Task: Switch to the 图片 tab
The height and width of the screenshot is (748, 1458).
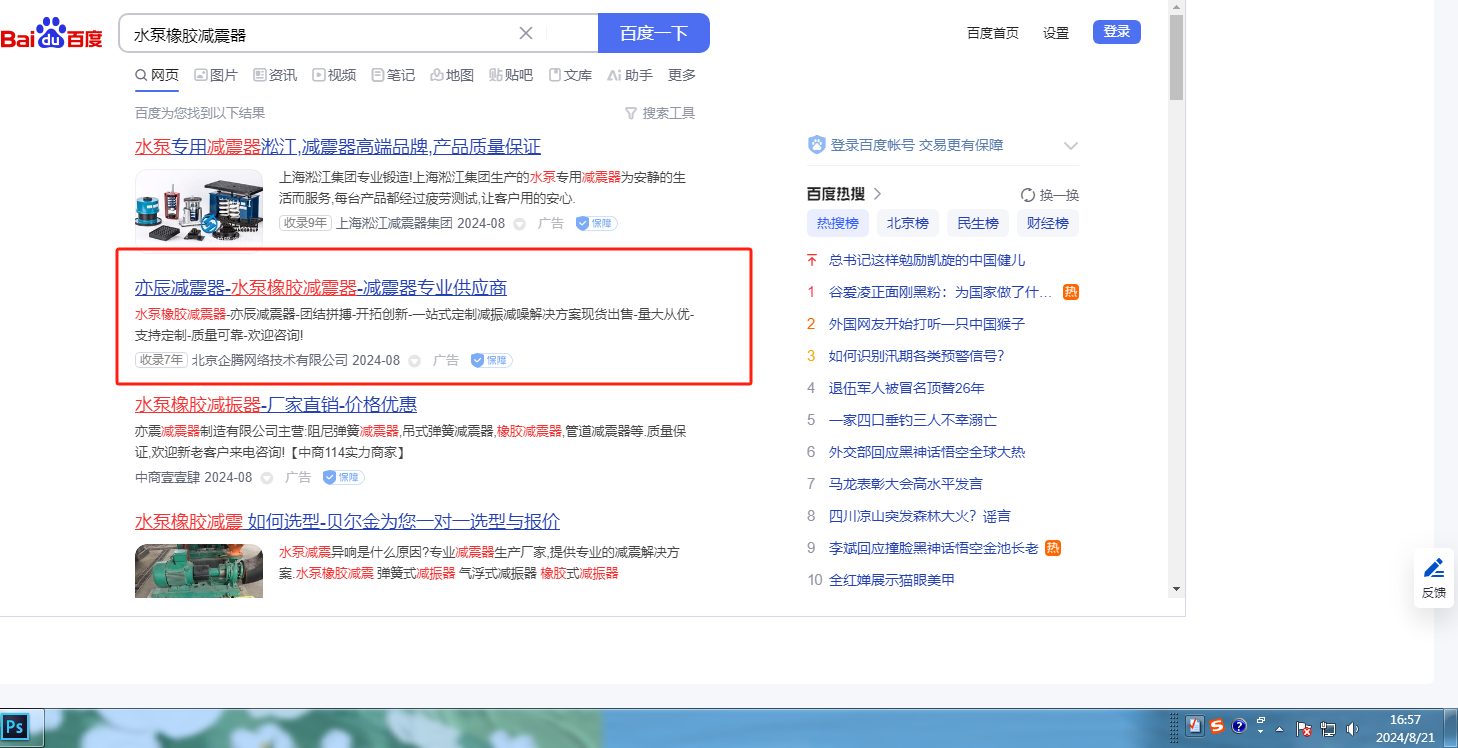Action: (x=216, y=75)
